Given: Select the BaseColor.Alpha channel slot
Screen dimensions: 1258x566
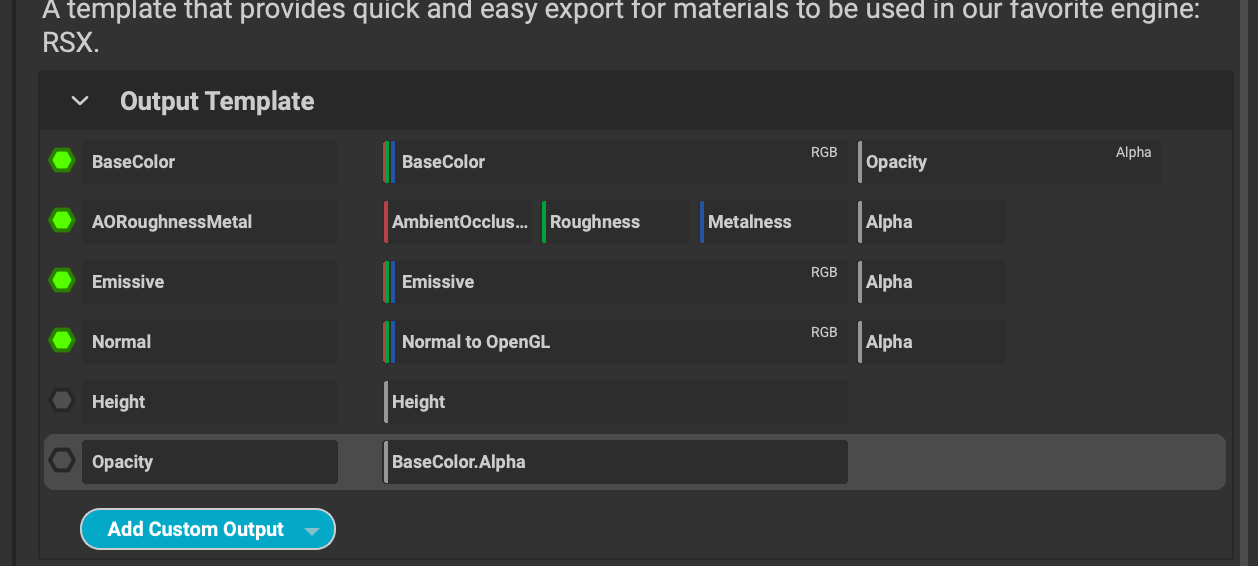Looking at the screenshot, I should click(615, 462).
